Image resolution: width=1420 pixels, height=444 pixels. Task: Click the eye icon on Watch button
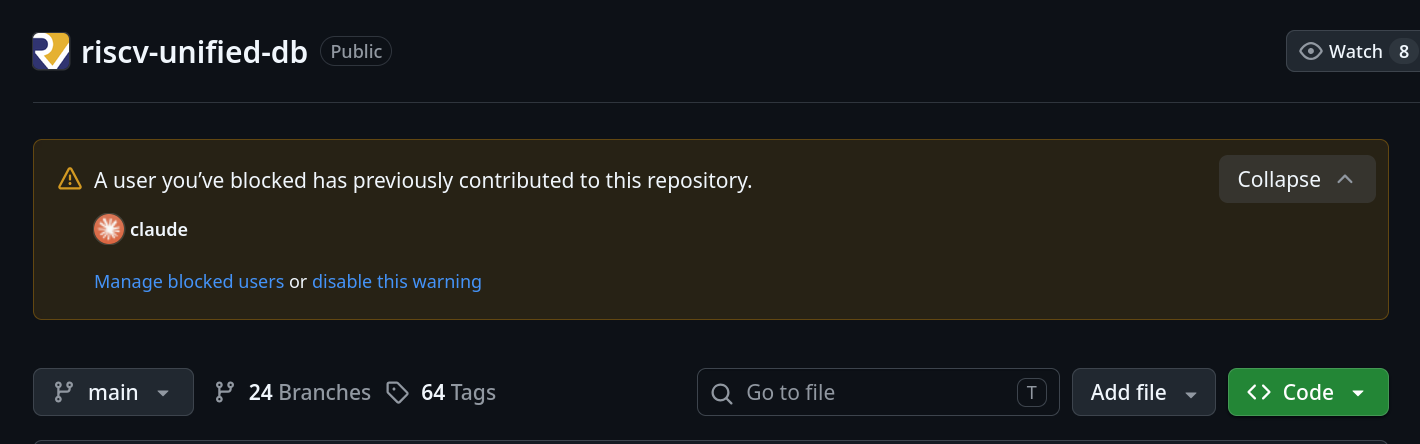[x=1310, y=51]
